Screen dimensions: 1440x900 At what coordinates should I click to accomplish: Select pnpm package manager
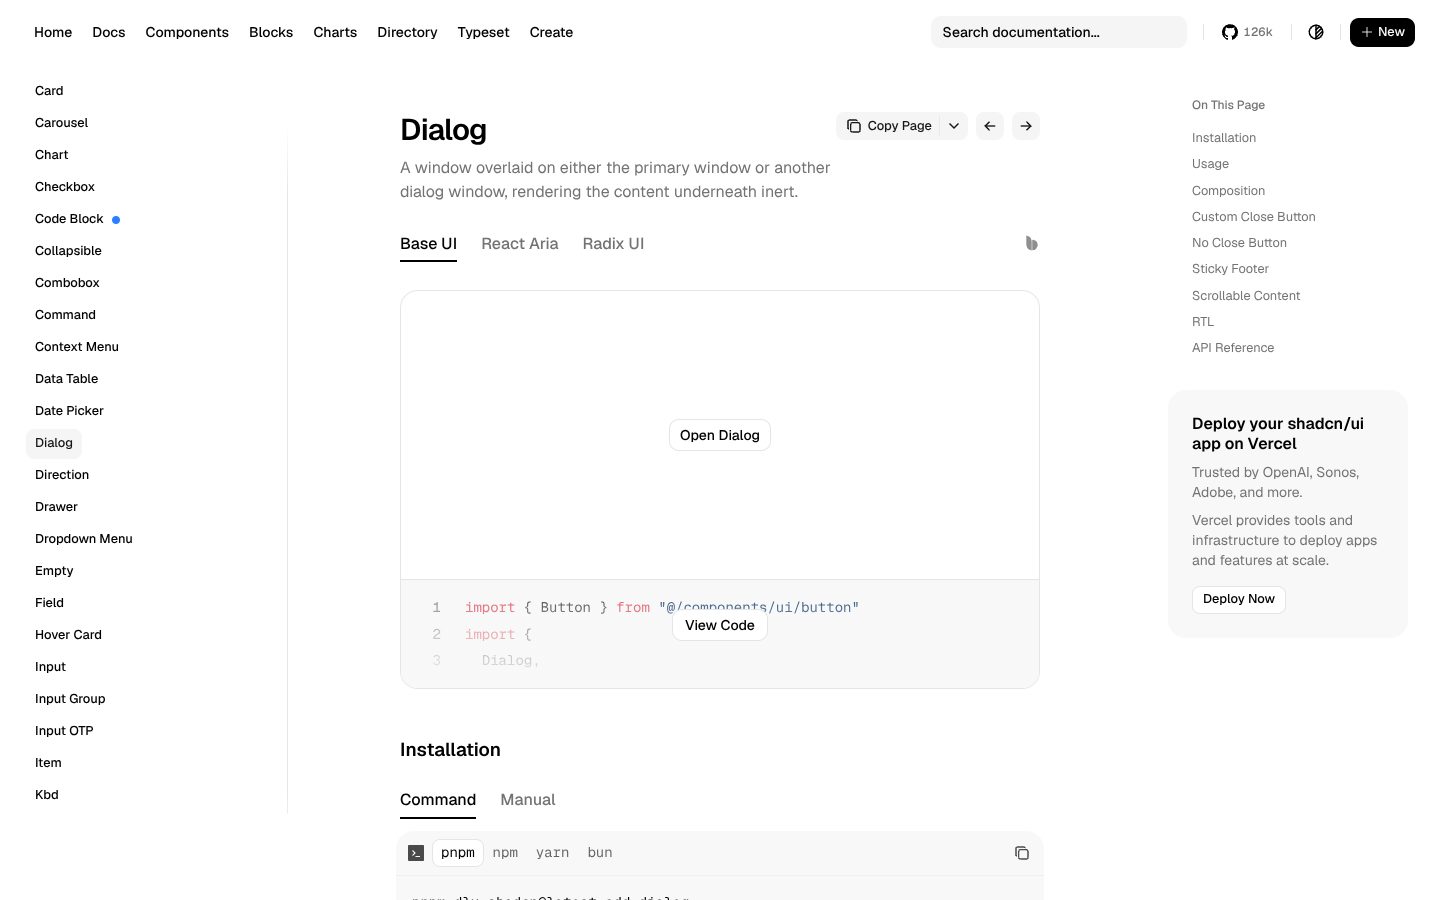pyautogui.click(x=458, y=853)
